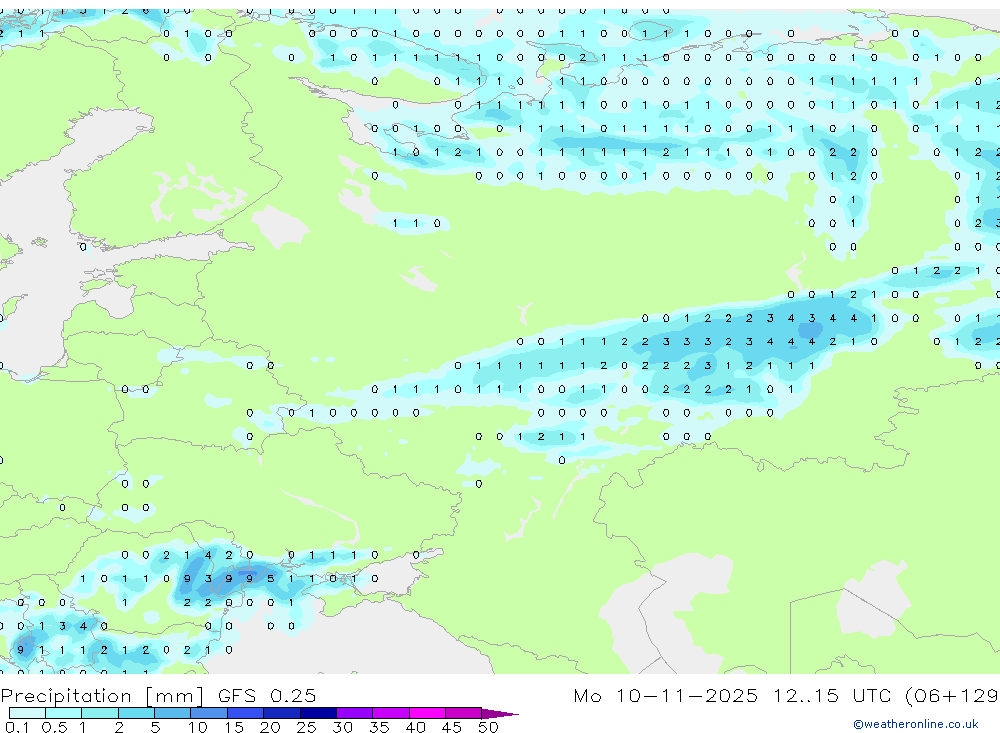This screenshot has height=733, width=1000.
Task: Click the legend label "15"
Action: tap(233, 727)
